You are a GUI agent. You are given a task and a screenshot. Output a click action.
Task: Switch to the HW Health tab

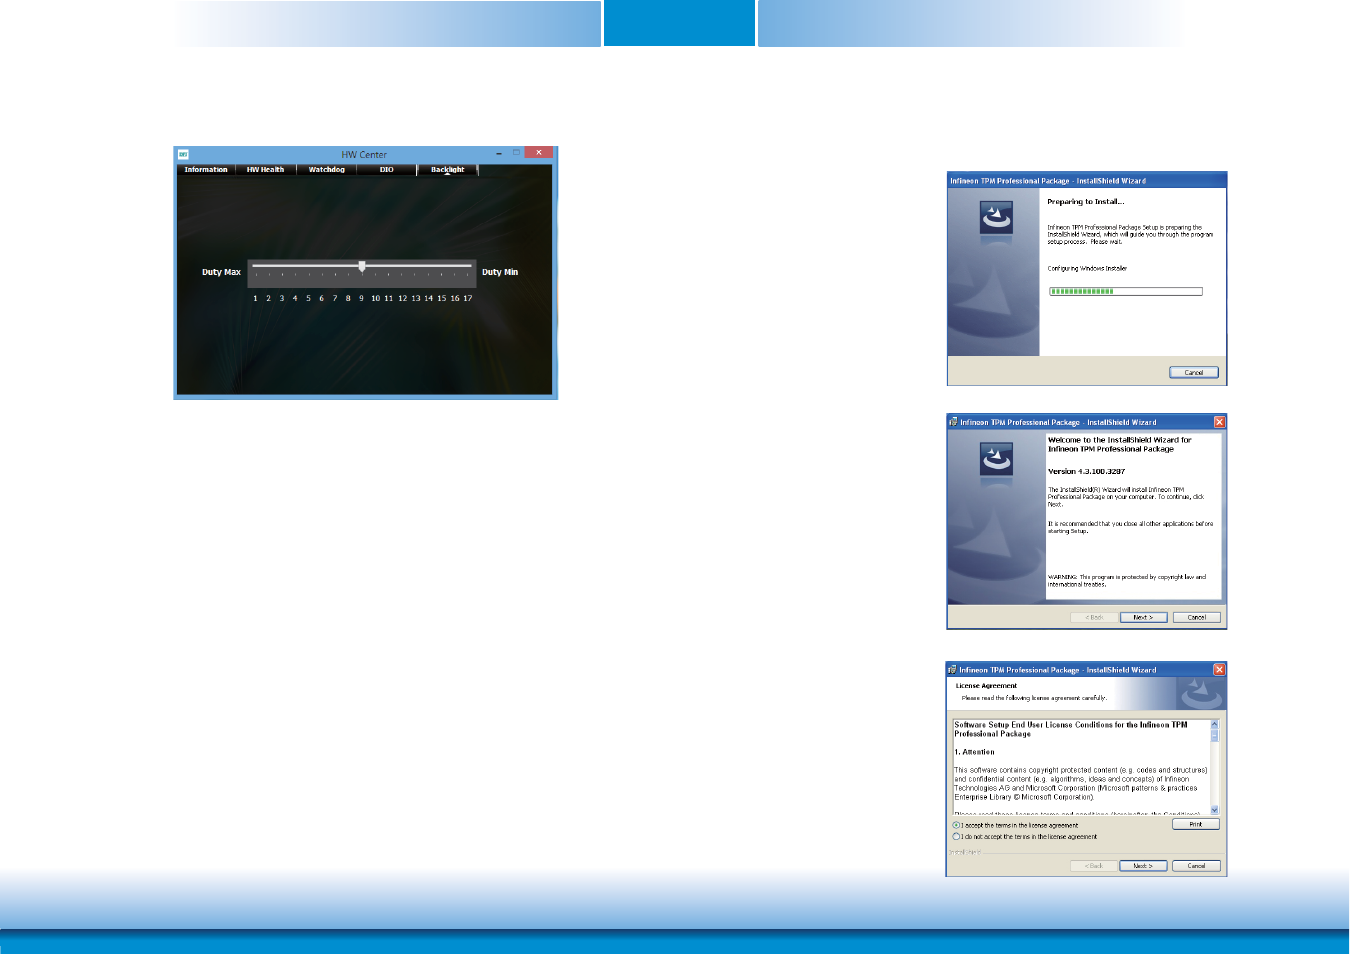point(266,170)
